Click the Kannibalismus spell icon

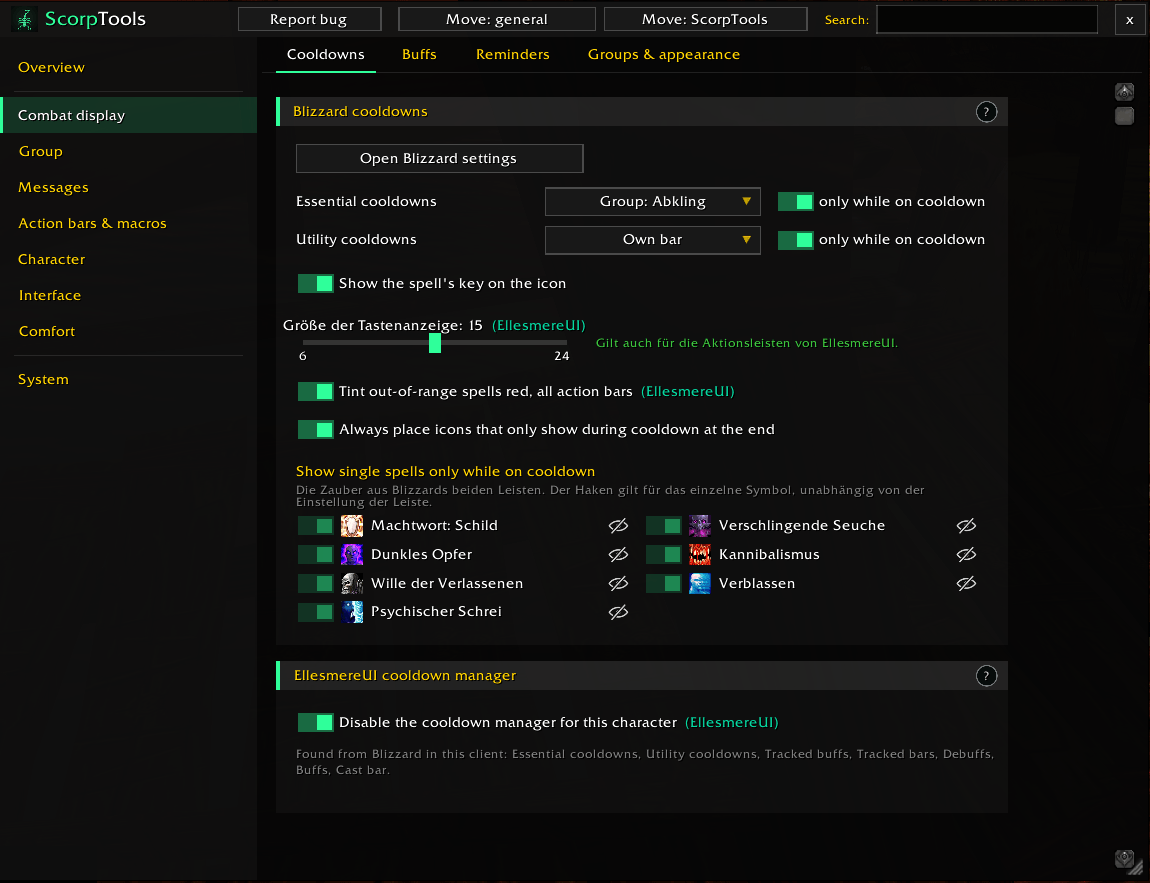point(700,554)
